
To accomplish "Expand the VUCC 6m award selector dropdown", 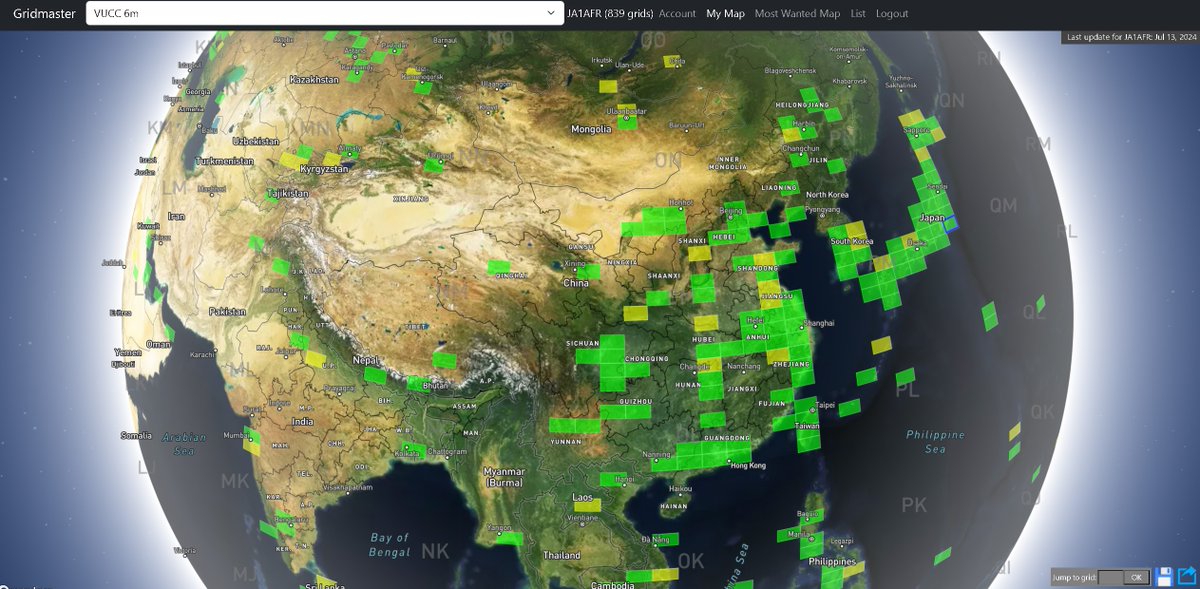I will tap(548, 13).
